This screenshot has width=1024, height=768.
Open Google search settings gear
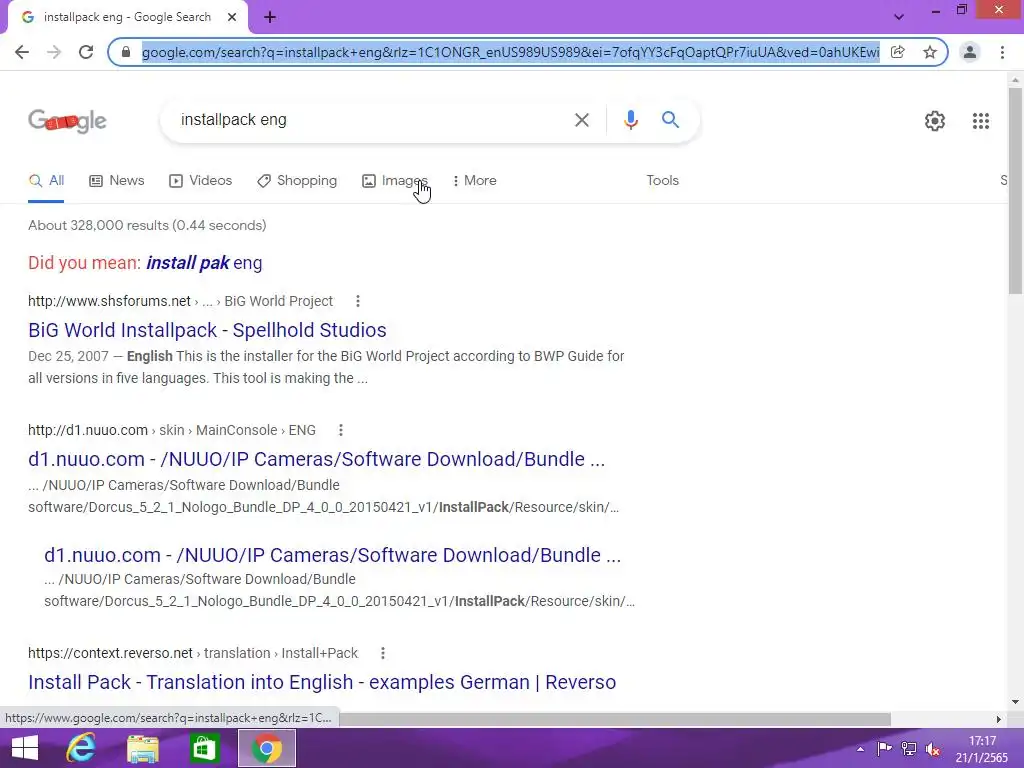point(935,121)
